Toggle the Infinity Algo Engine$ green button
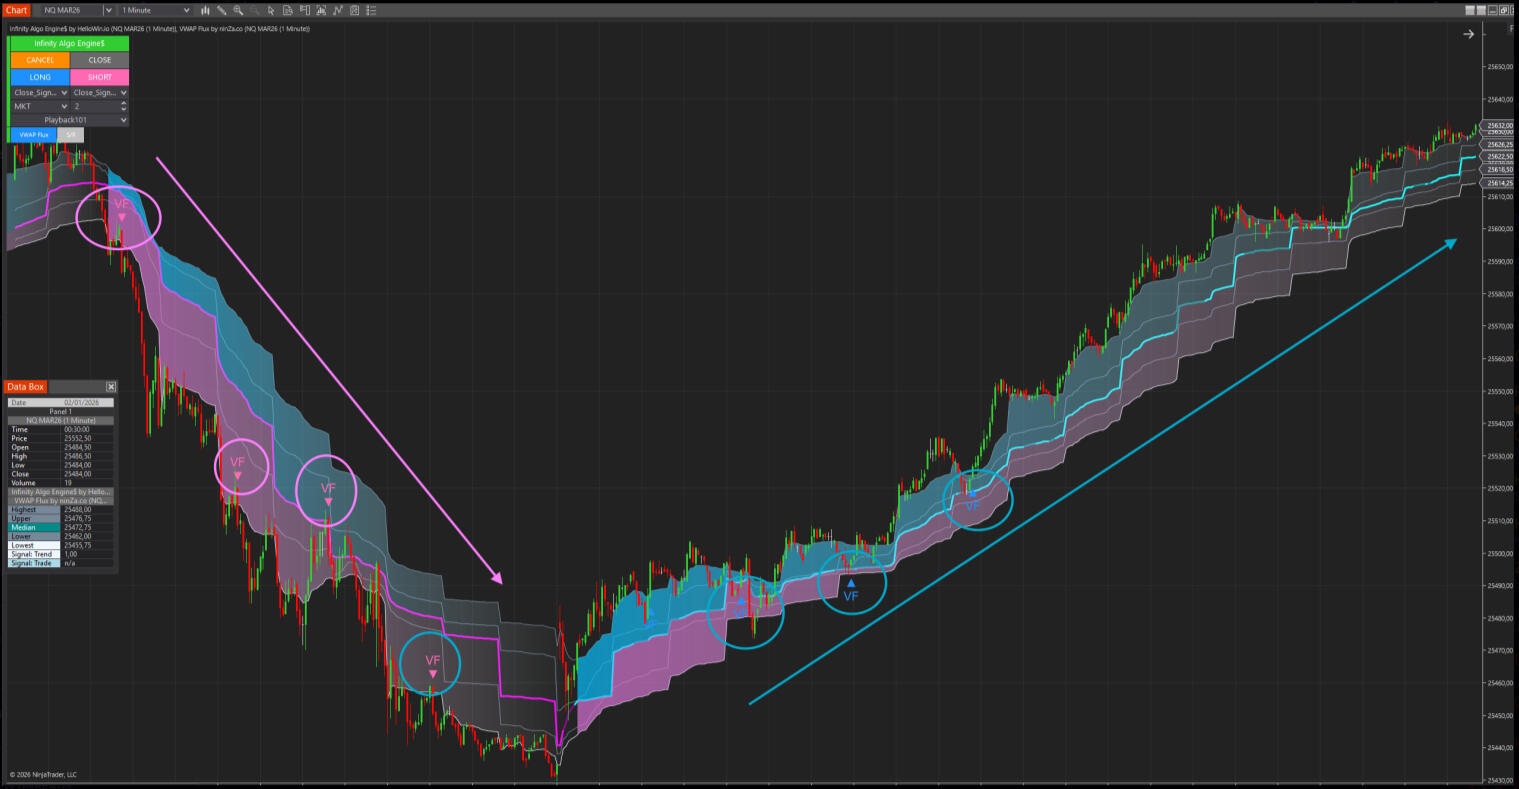This screenshot has width=1519, height=789. 69,44
